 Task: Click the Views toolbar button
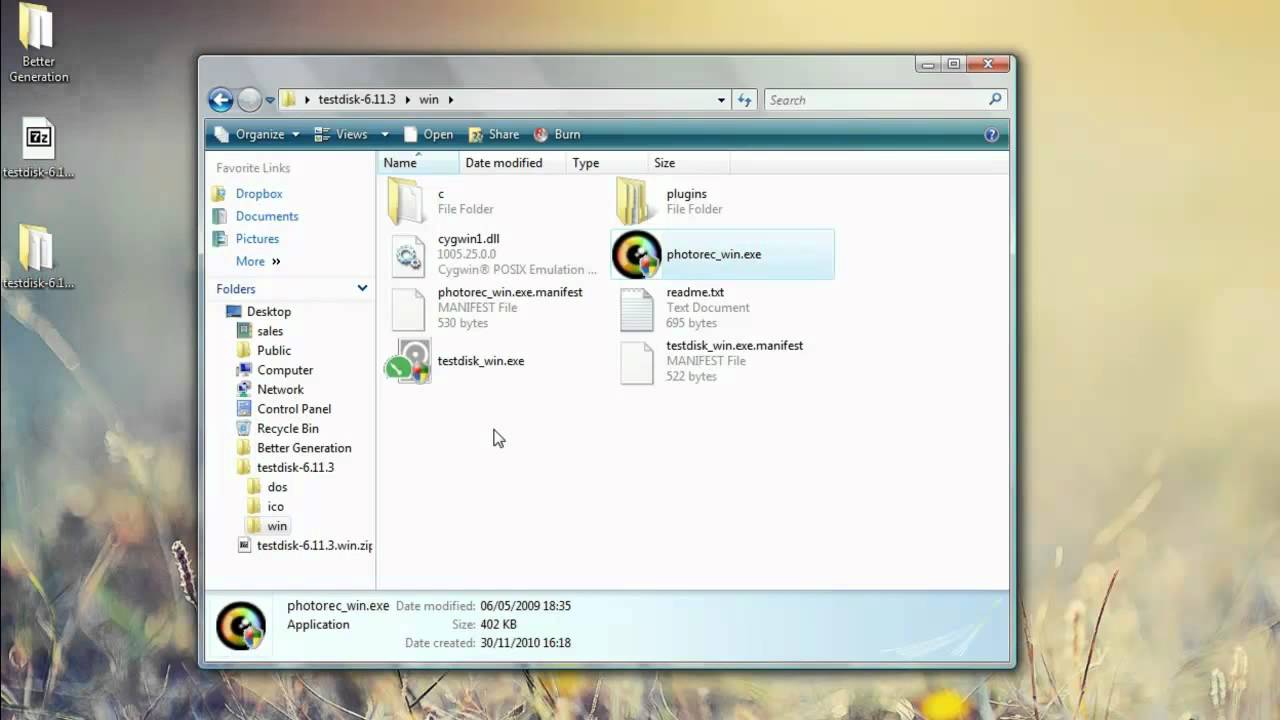click(x=341, y=134)
